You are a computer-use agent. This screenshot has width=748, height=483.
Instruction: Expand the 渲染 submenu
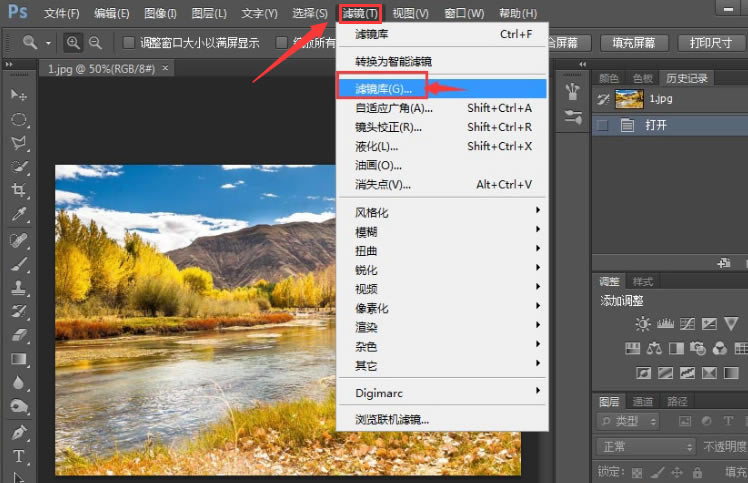[442, 327]
